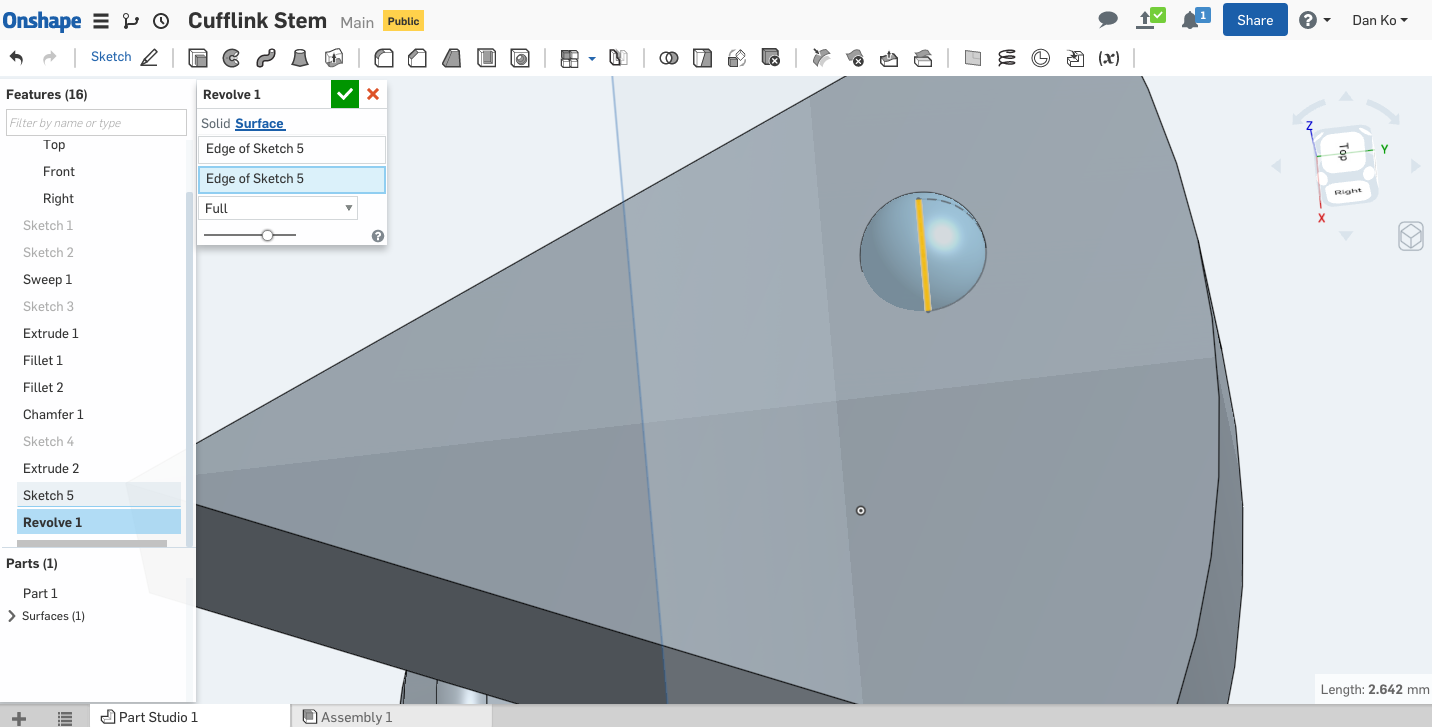
Task: Open the Boolean tool
Action: coord(669,58)
